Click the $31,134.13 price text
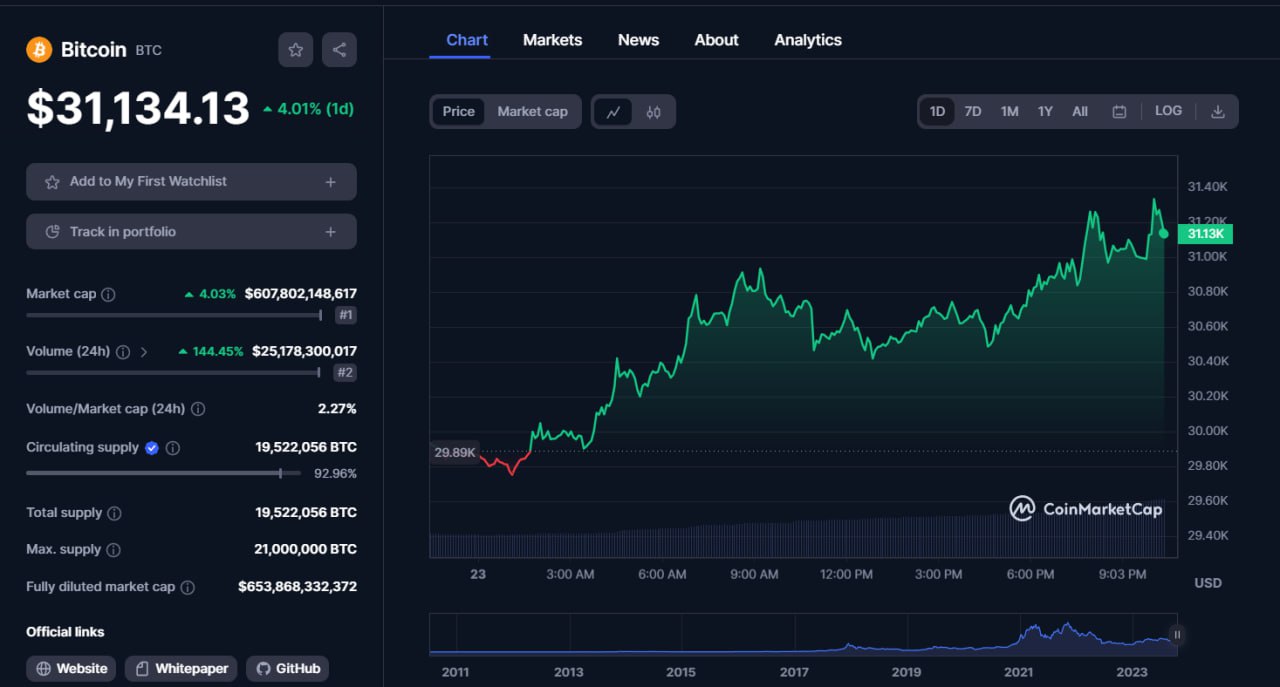1280x687 pixels. coord(138,108)
